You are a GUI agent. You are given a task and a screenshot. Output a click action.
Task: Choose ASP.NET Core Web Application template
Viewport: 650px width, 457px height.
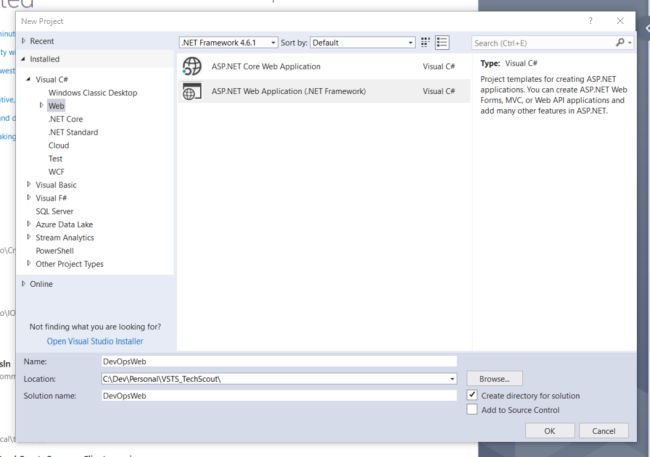pyautogui.click(x=325, y=66)
